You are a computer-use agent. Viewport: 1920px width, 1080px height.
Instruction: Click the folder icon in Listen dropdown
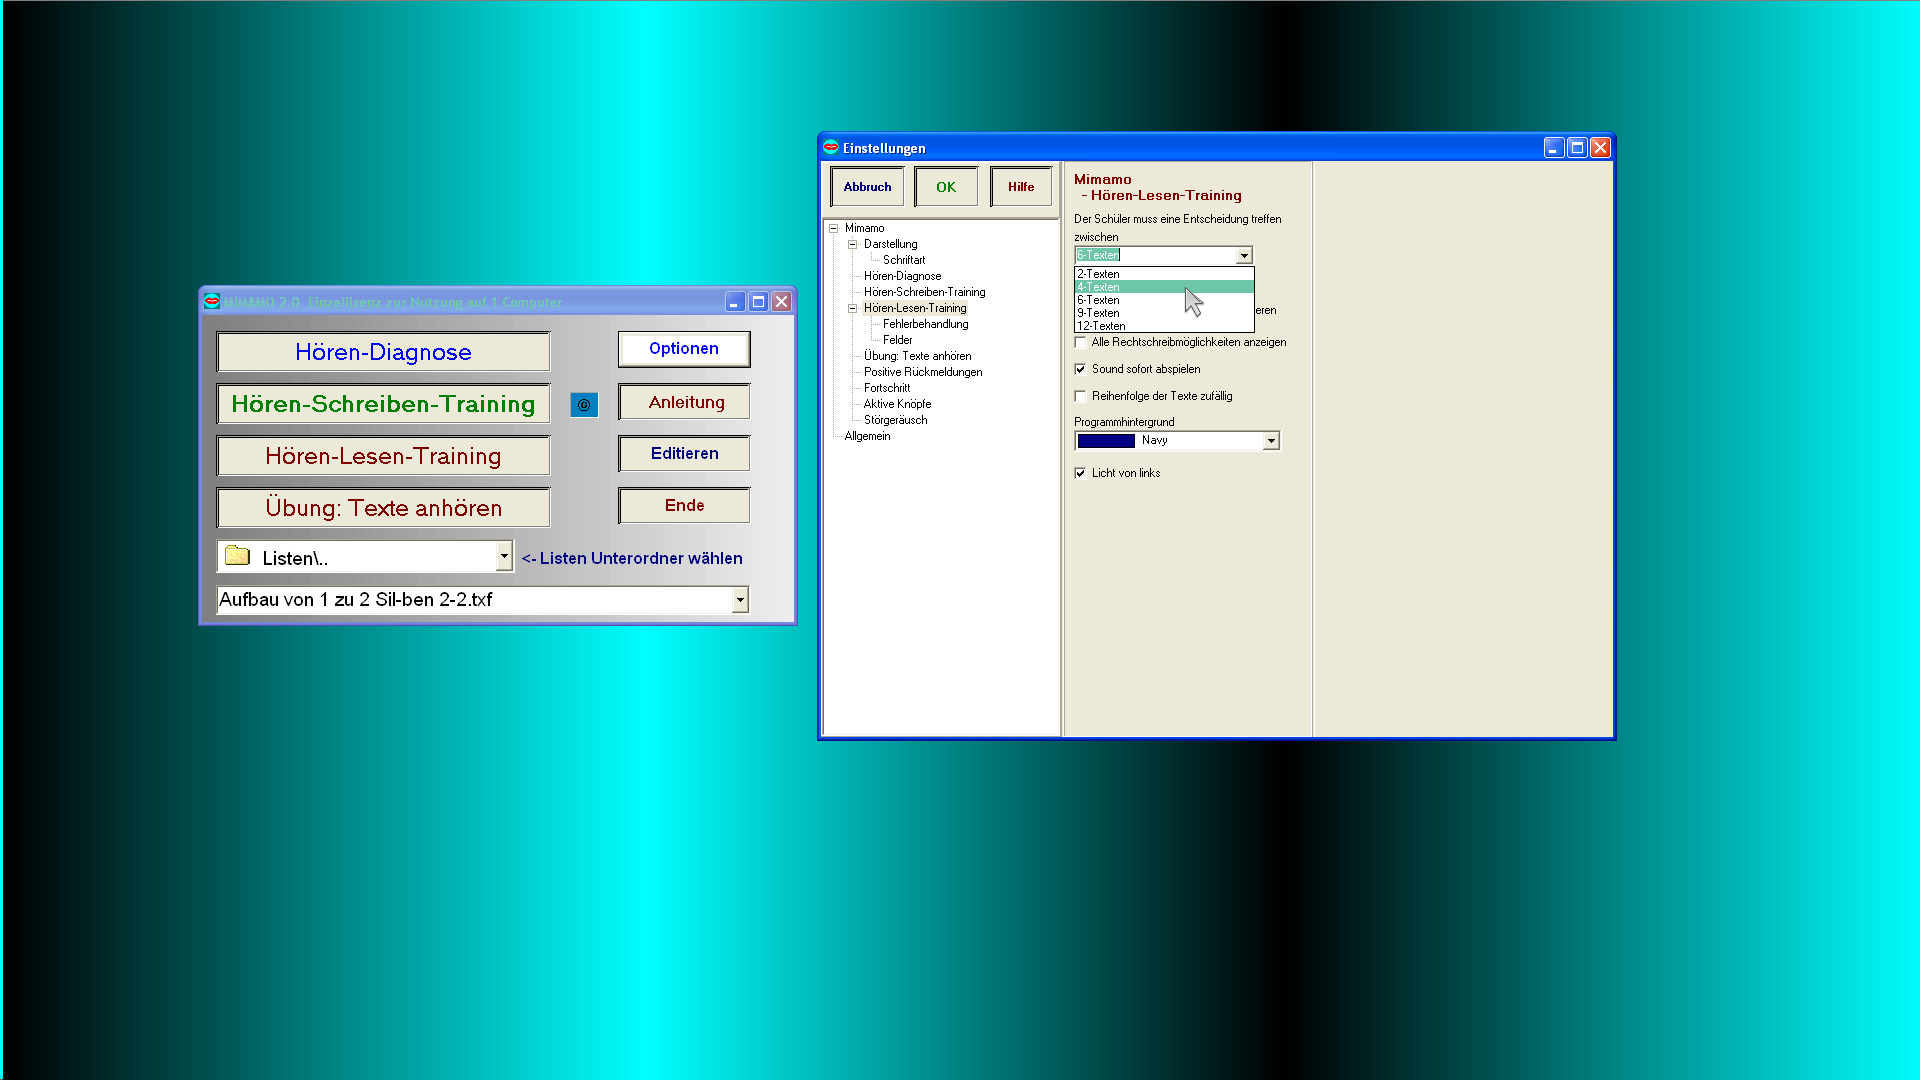[x=237, y=556]
